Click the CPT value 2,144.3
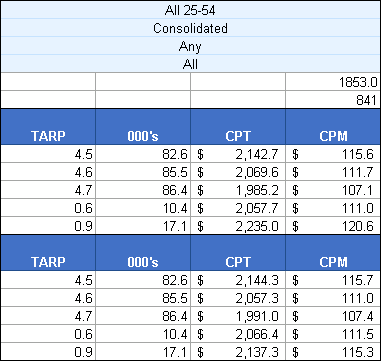 [x=238, y=280]
